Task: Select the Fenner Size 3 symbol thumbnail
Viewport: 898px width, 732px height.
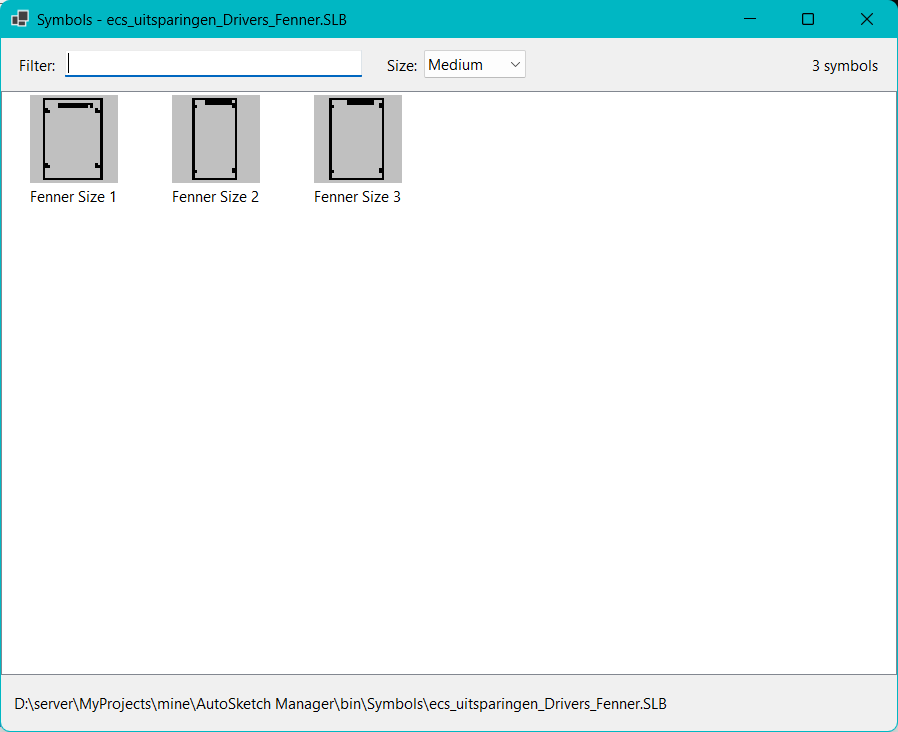Action: pyautogui.click(x=358, y=139)
